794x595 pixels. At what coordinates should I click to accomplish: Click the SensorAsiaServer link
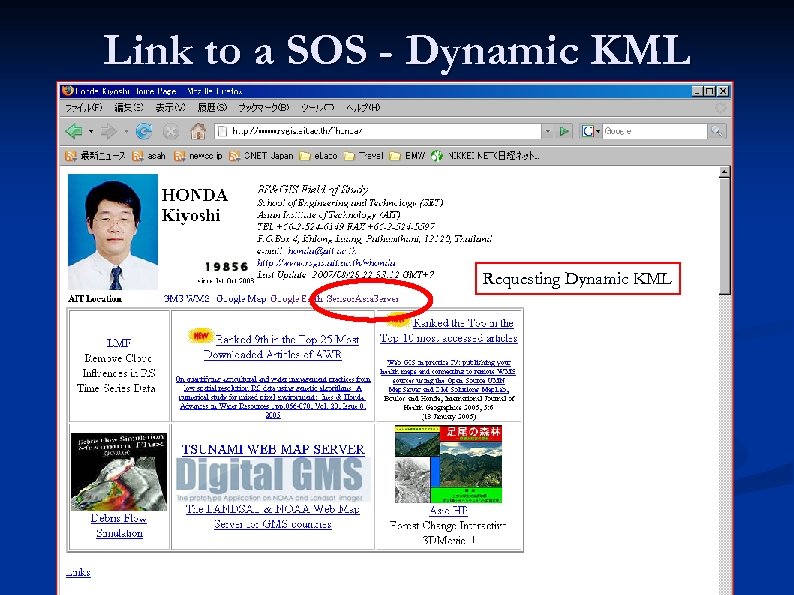pos(362,299)
